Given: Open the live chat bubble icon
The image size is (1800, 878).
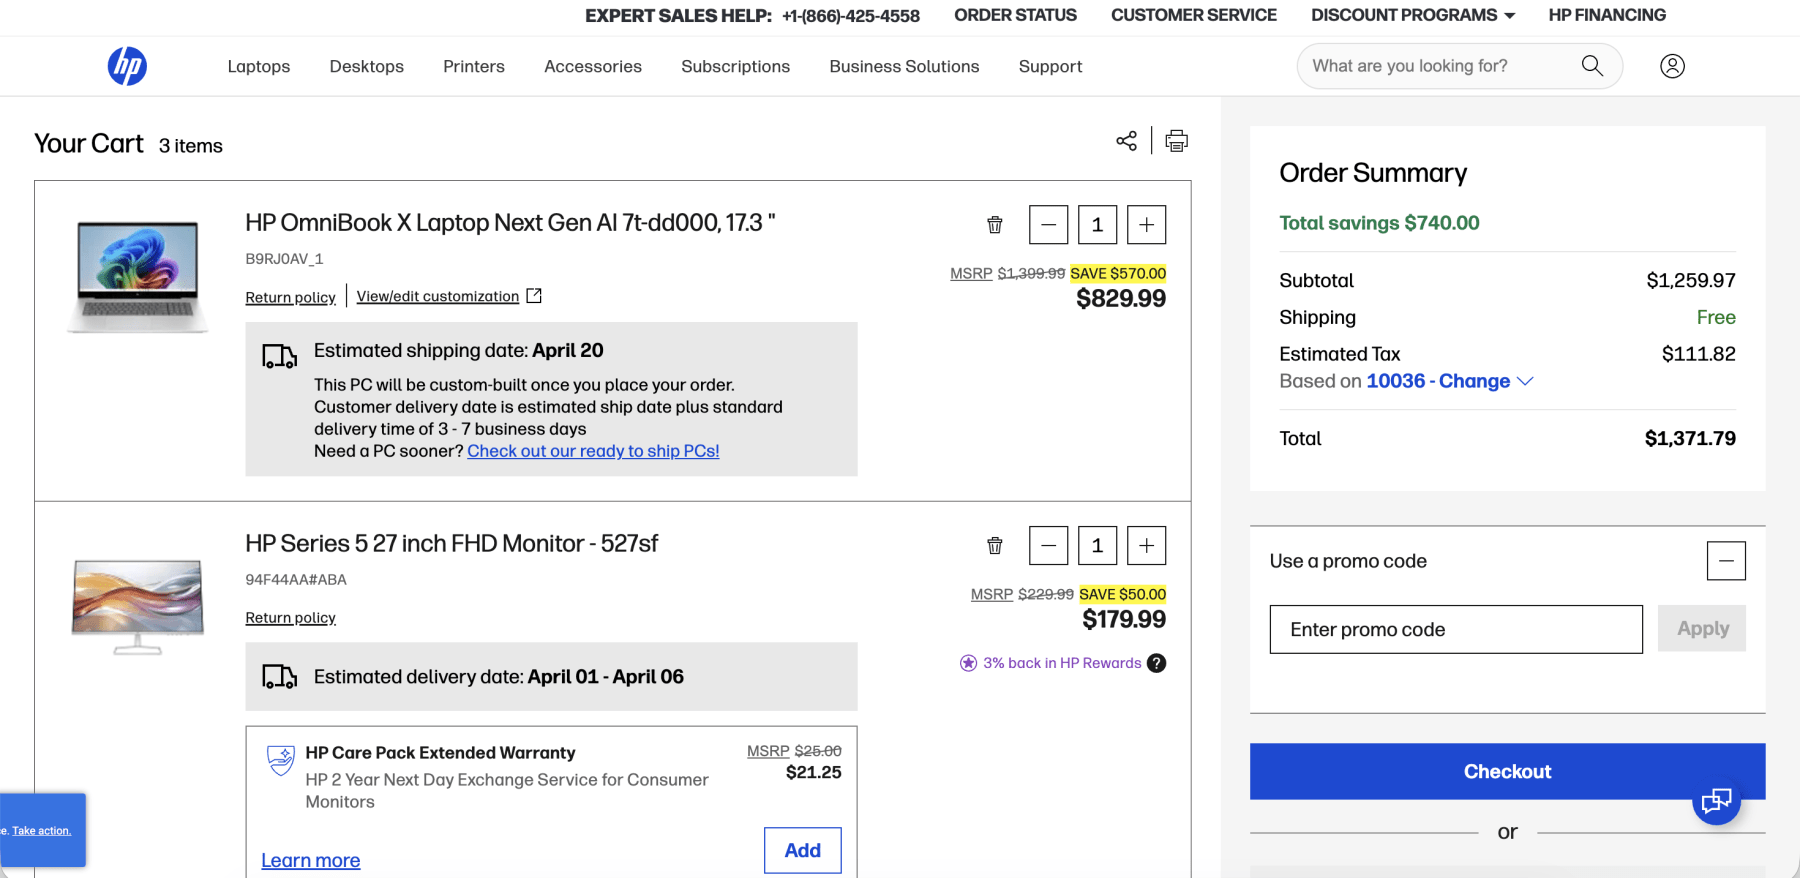Looking at the screenshot, I should tap(1716, 800).
